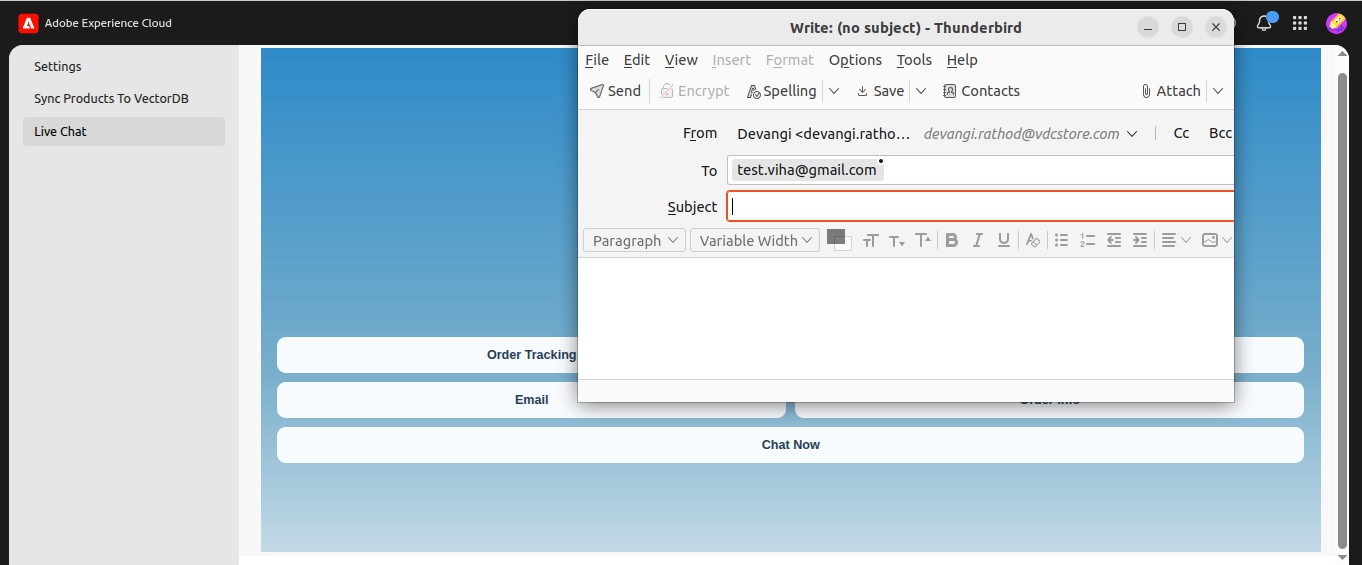
Task: Click the greyed Format menu label
Action: click(x=790, y=60)
